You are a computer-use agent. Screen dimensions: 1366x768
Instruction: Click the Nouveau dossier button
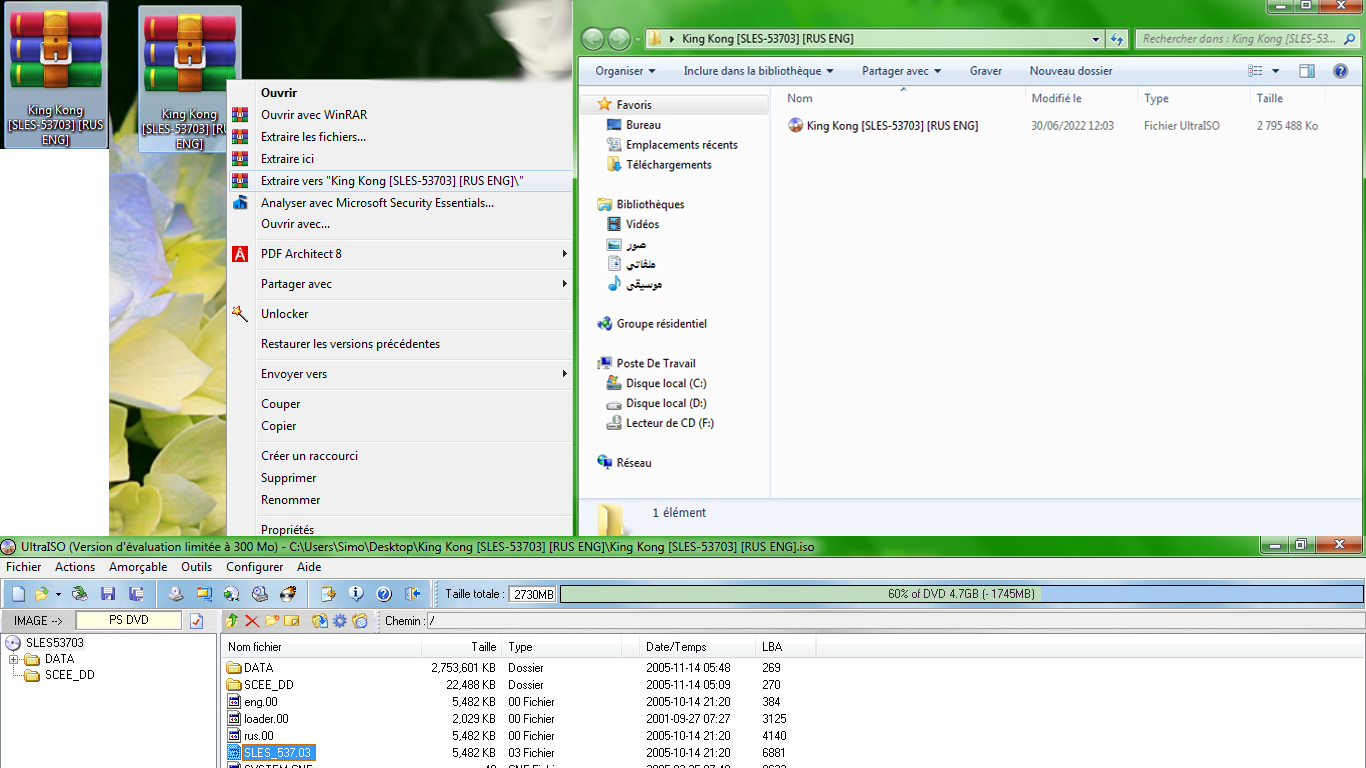[1070, 71]
